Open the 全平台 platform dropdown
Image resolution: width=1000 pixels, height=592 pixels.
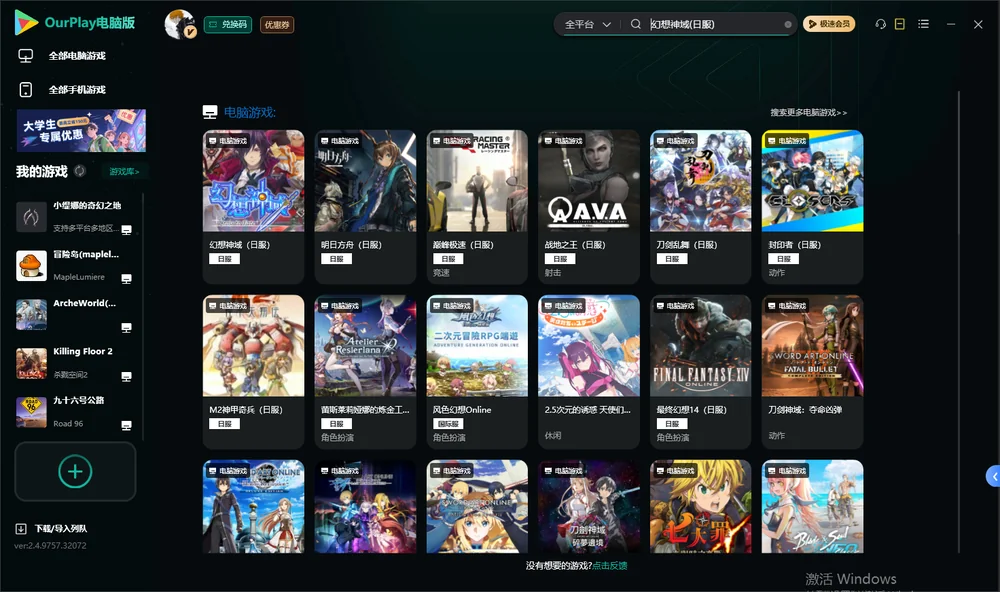[587, 24]
